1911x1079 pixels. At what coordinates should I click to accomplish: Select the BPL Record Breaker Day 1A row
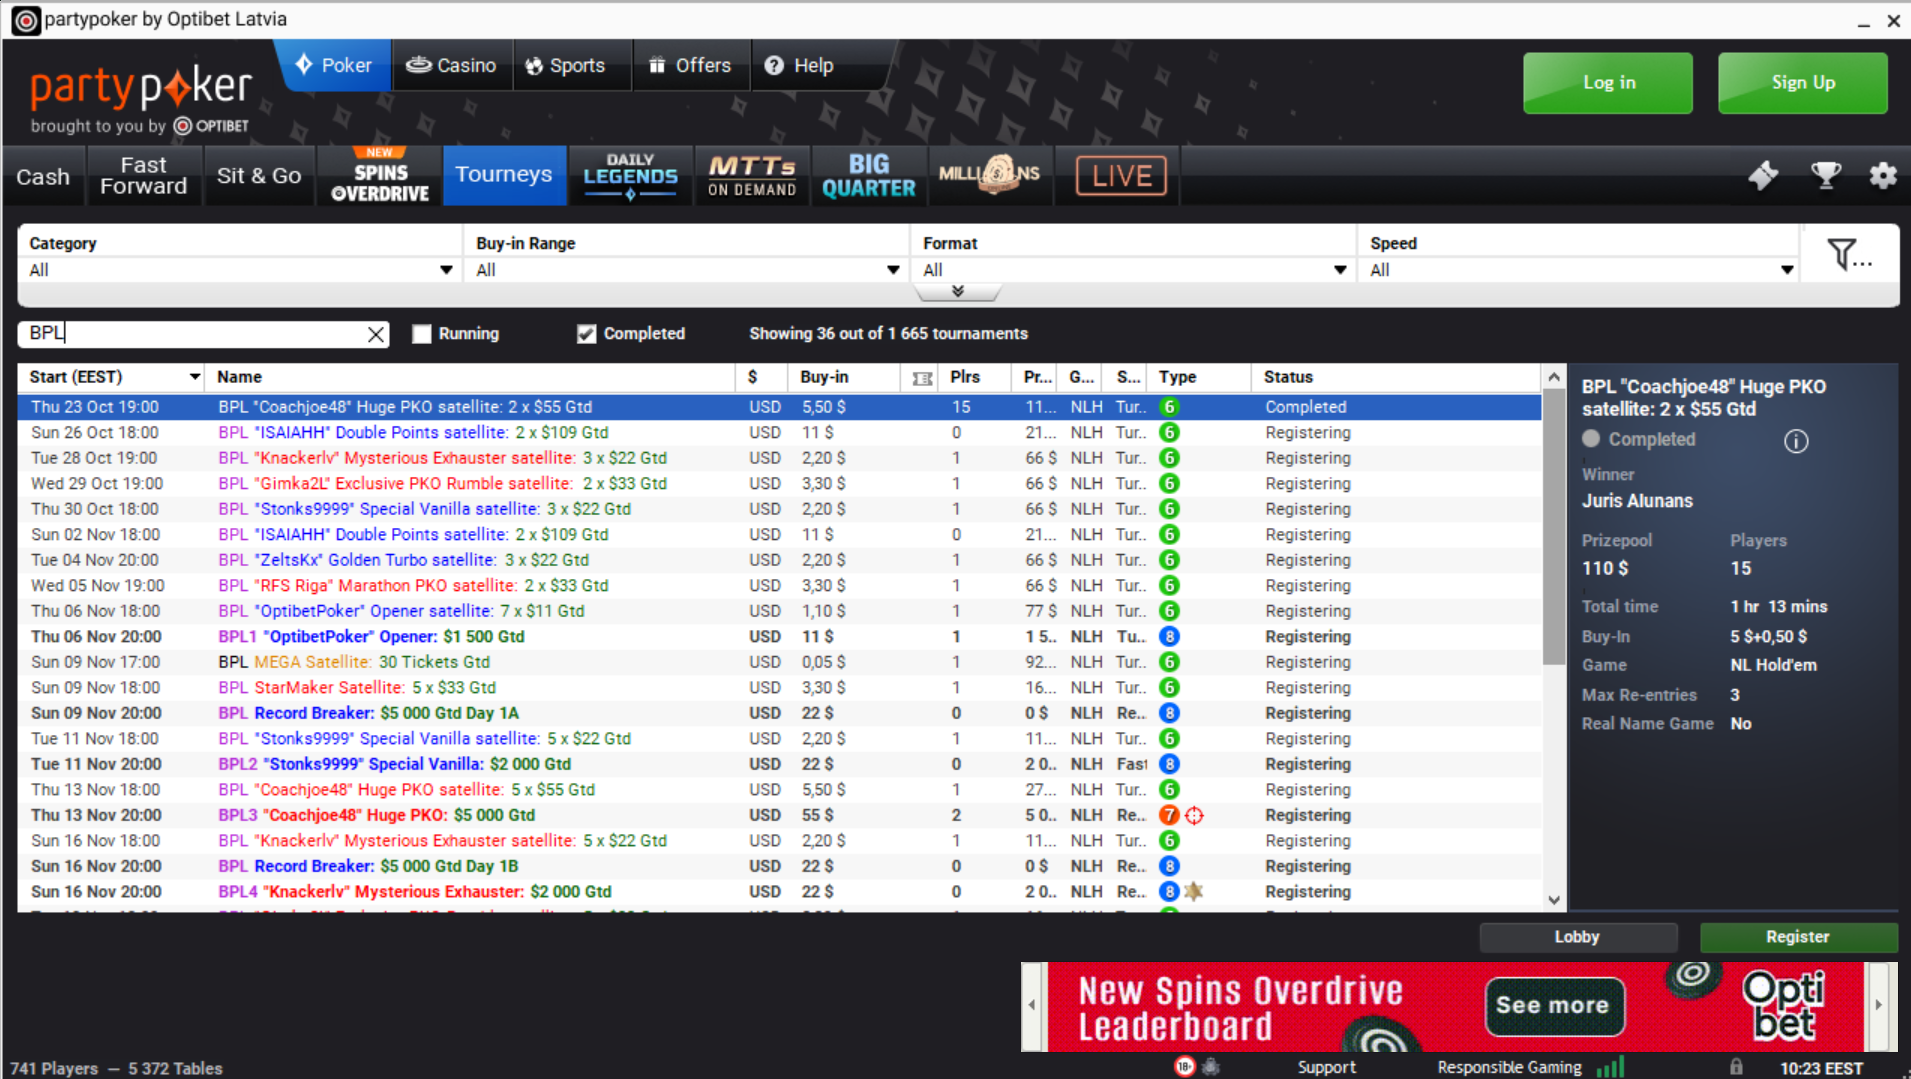(386, 714)
